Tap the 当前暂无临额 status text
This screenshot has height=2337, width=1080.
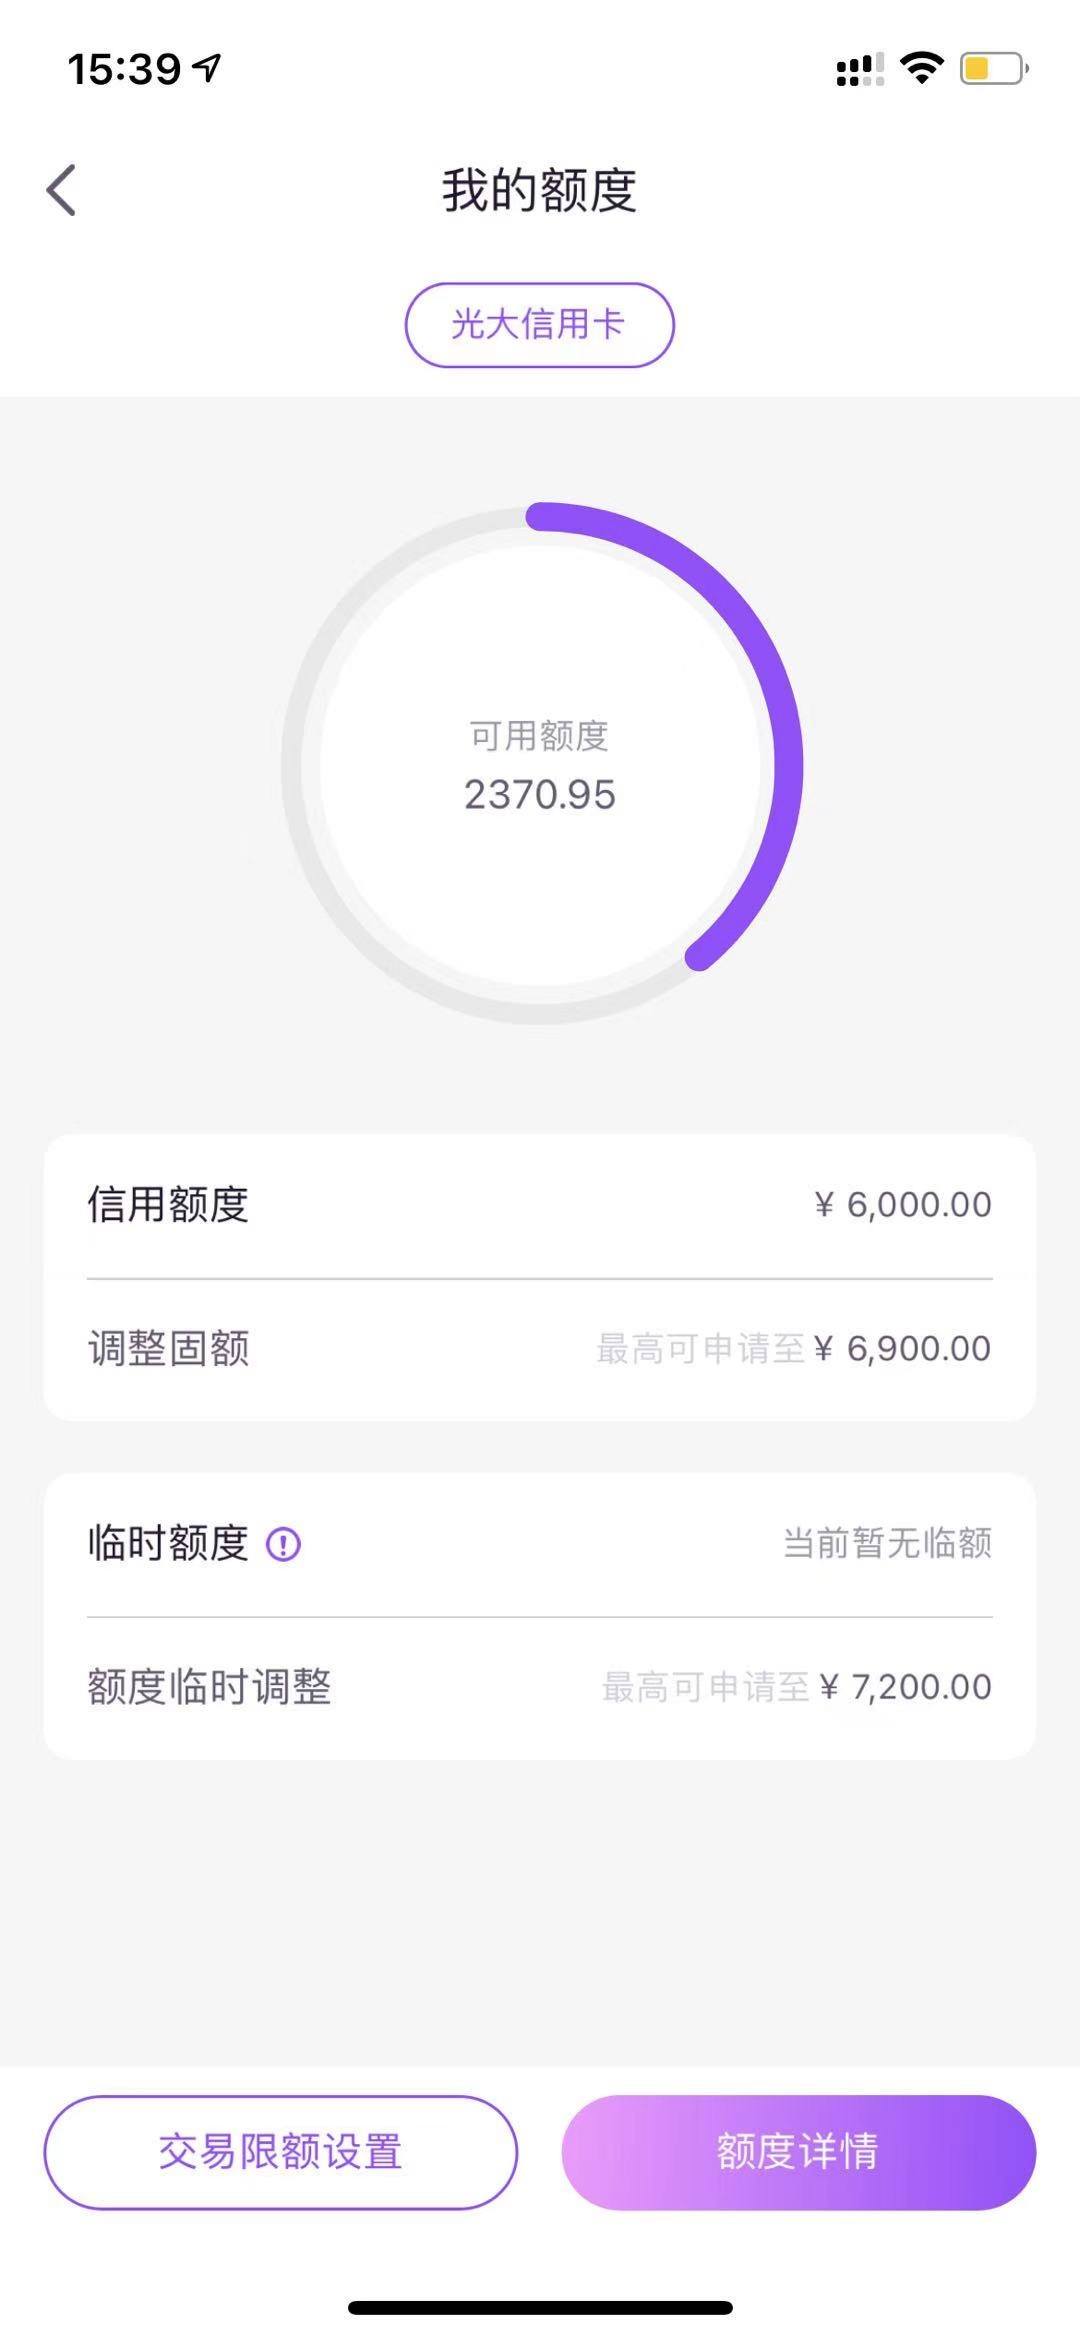pyautogui.click(x=888, y=1543)
